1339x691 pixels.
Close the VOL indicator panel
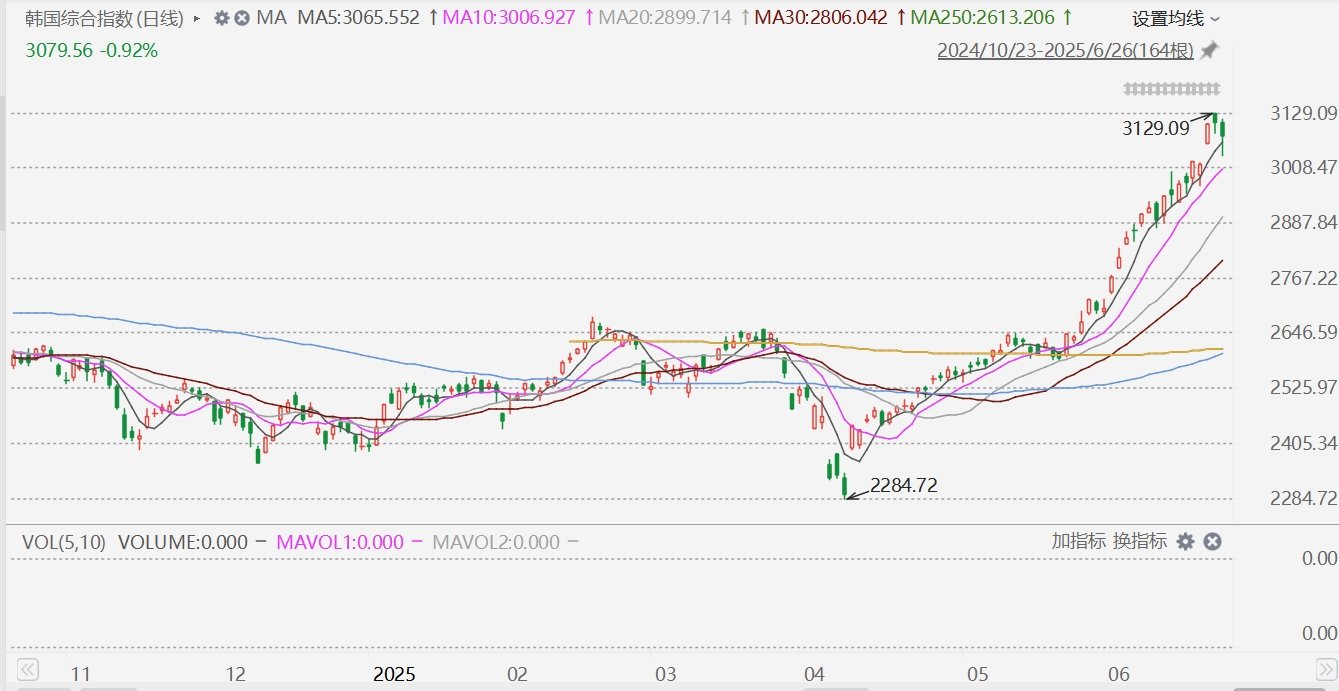1211,541
